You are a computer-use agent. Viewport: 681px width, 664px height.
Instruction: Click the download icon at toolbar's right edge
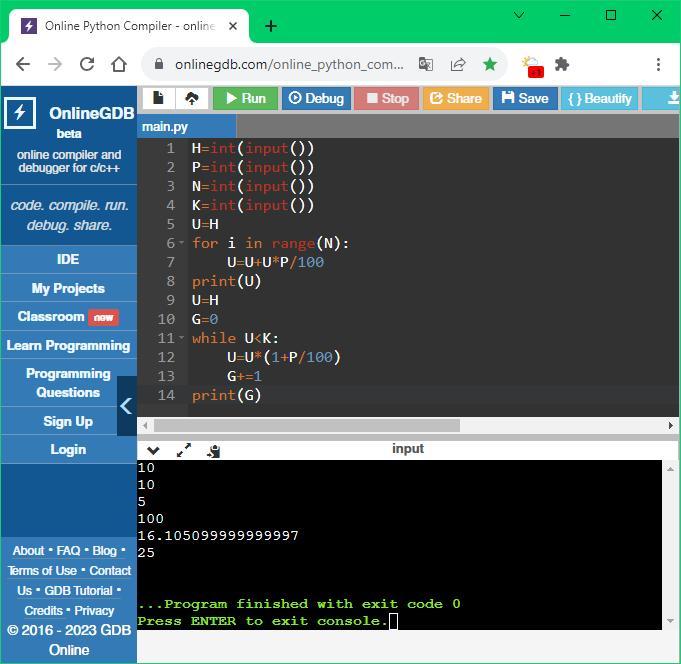pos(668,98)
